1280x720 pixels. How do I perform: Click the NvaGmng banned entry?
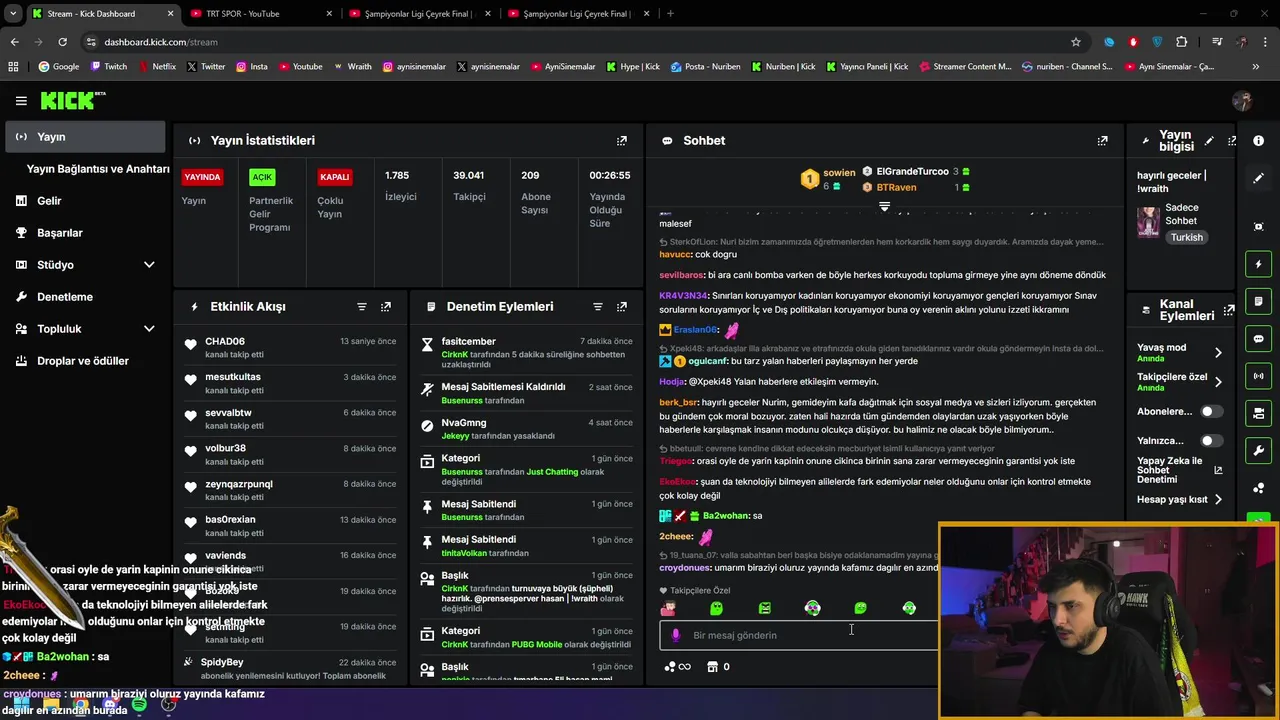[527, 429]
